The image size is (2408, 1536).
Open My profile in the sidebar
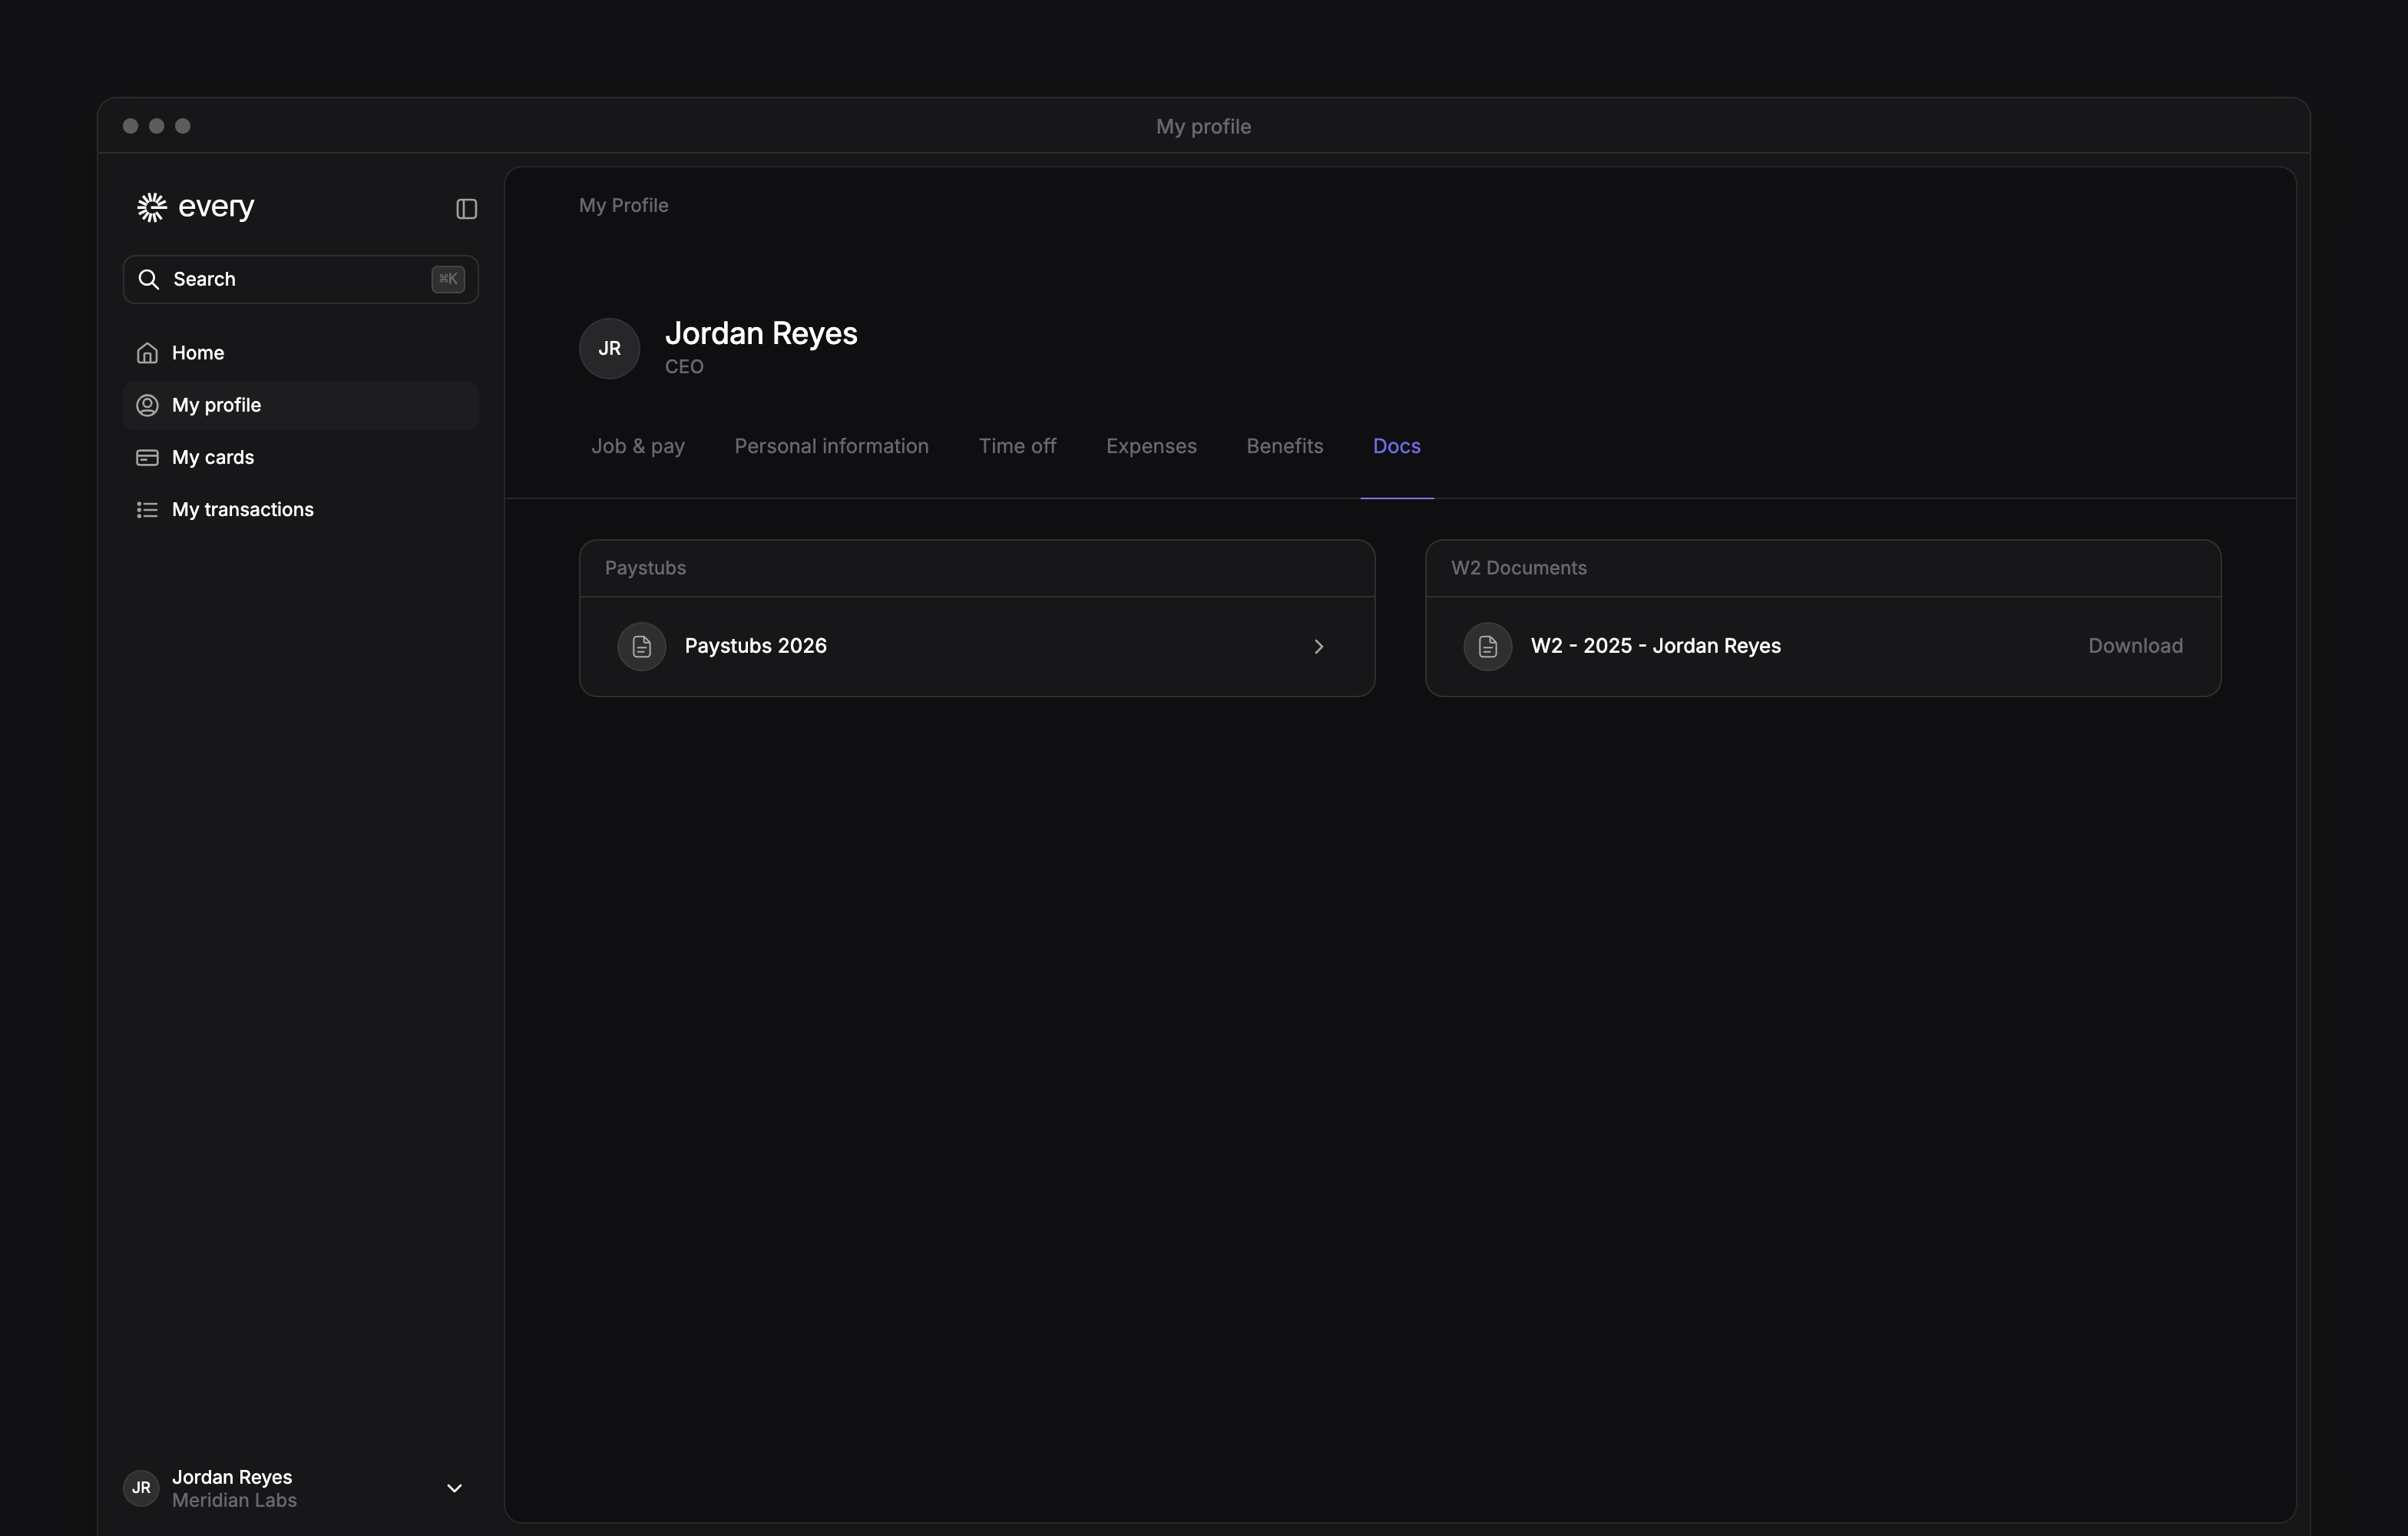click(300, 405)
